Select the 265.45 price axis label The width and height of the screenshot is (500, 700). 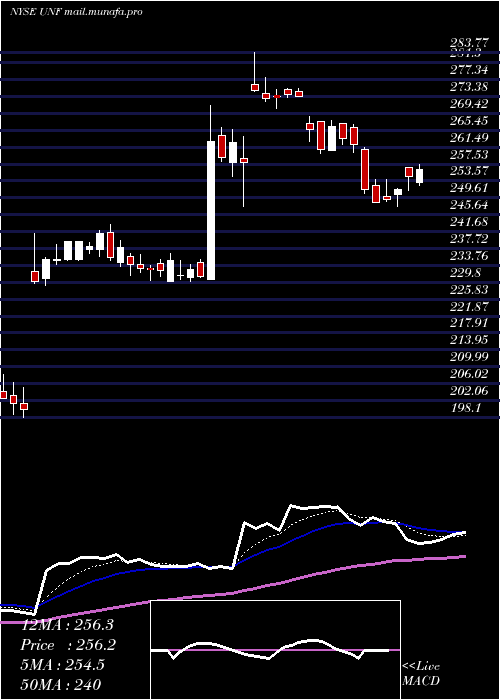pyautogui.click(x=469, y=121)
